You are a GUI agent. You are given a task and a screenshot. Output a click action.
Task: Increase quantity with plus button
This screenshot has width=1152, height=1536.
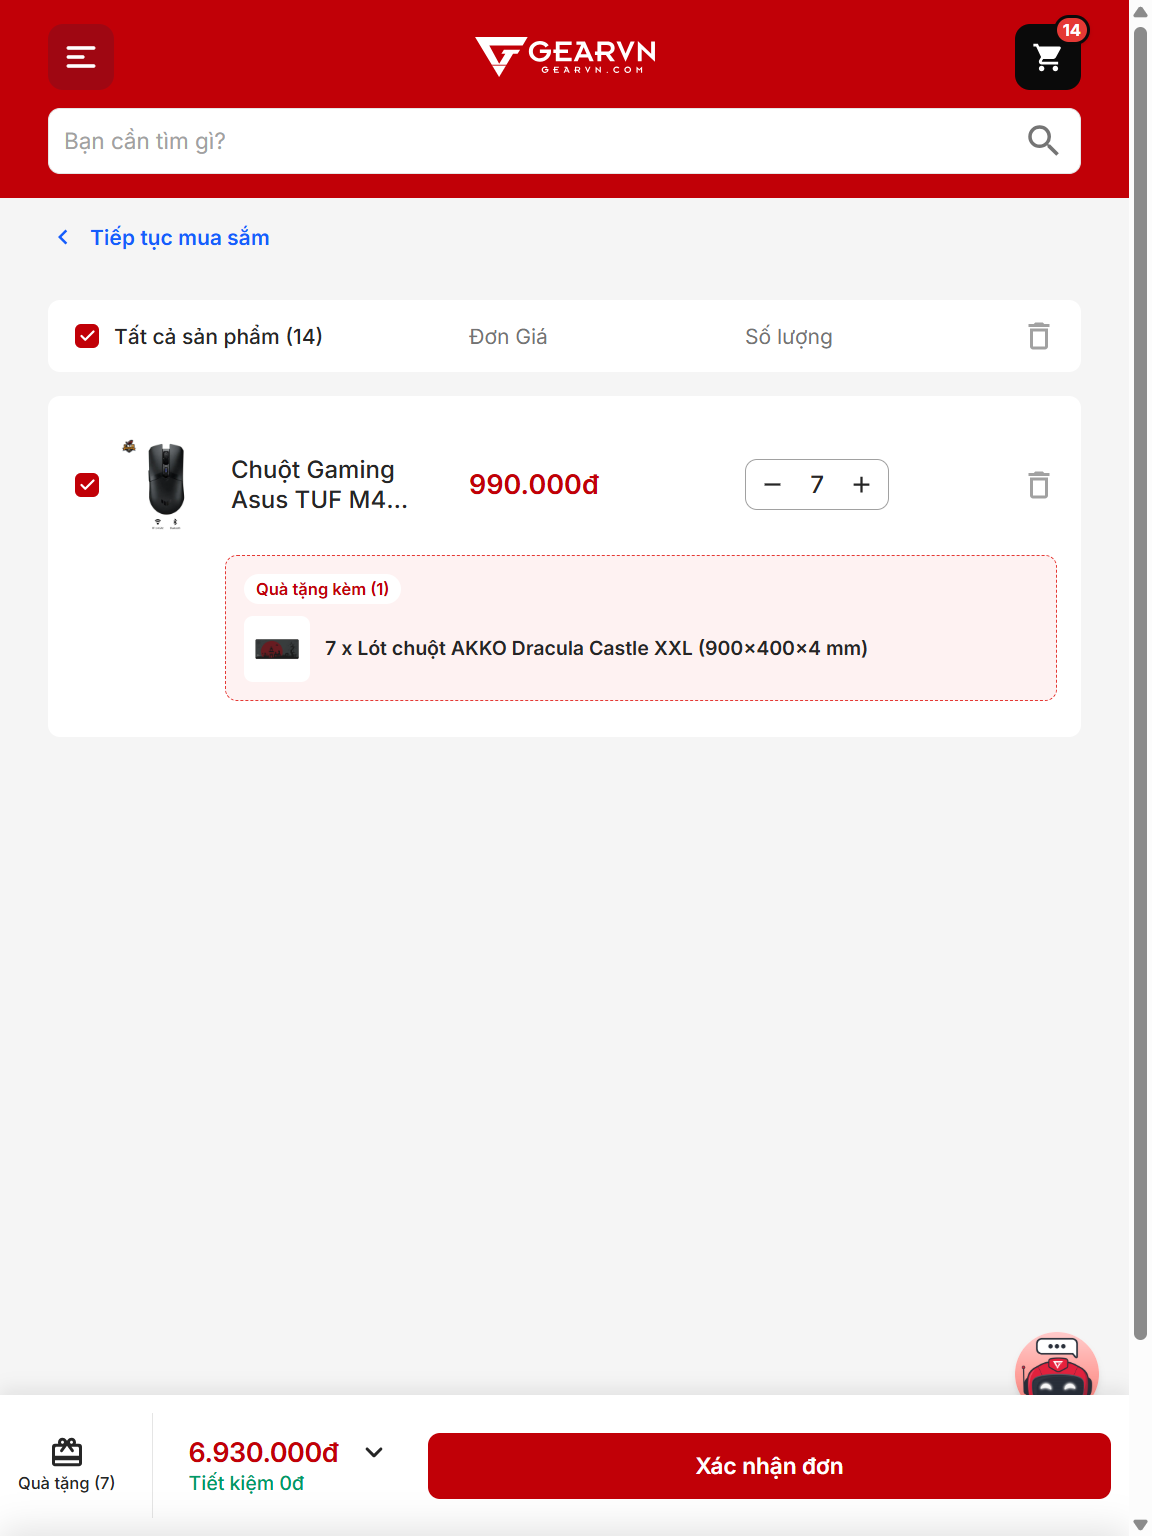pyautogui.click(x=861, y=485)
